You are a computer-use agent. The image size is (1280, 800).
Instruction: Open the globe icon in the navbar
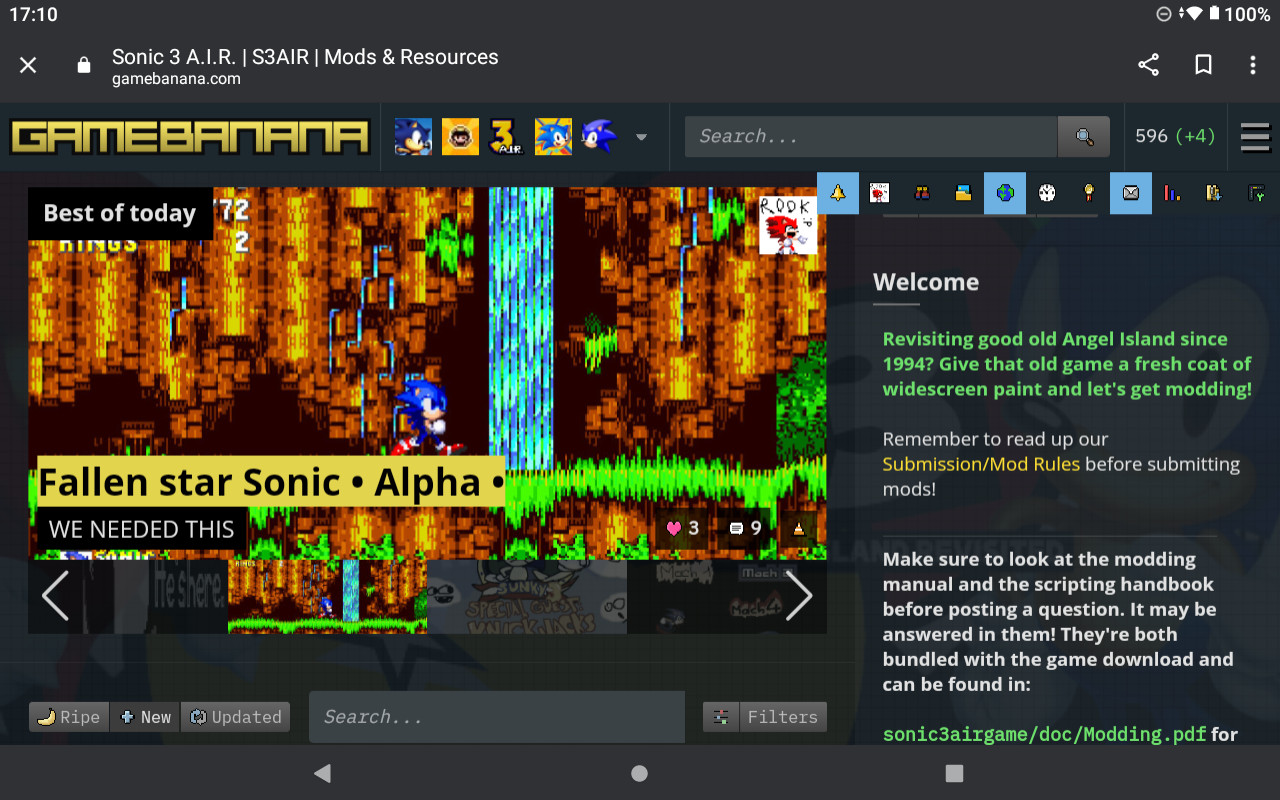pyautogui.click(x=1005, y=192)
